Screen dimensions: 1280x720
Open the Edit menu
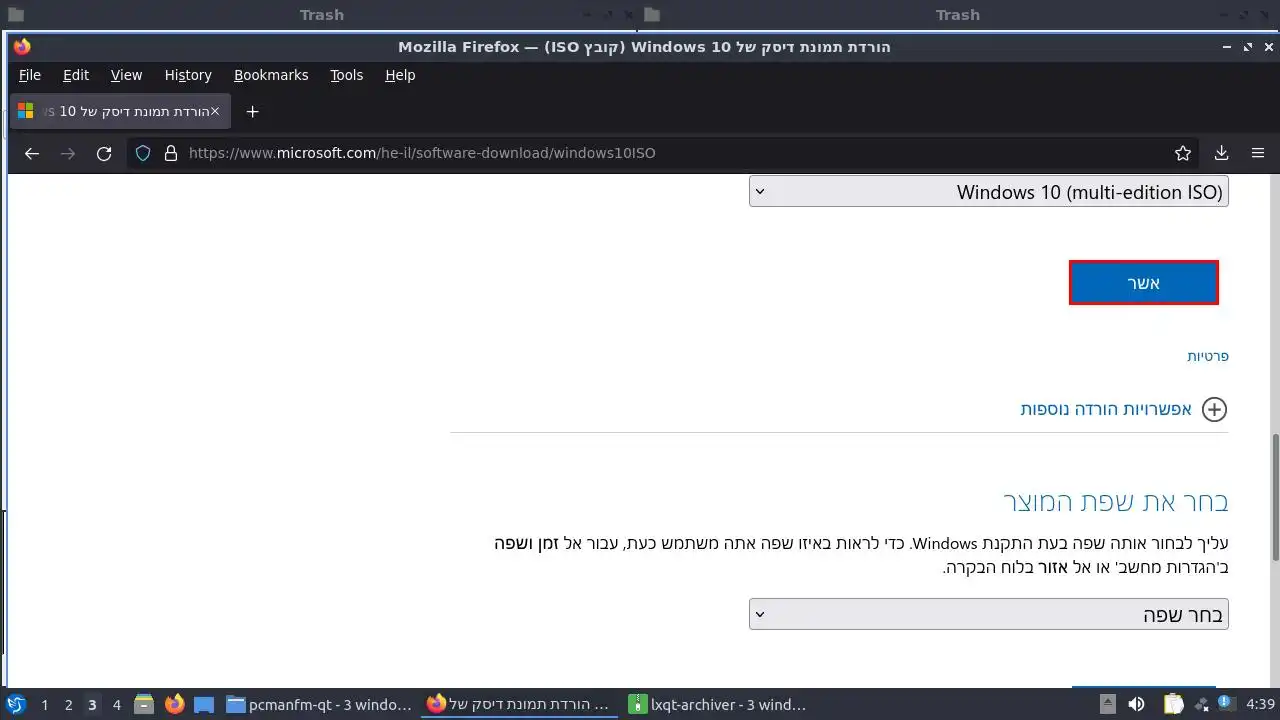[x=76, y=75]
